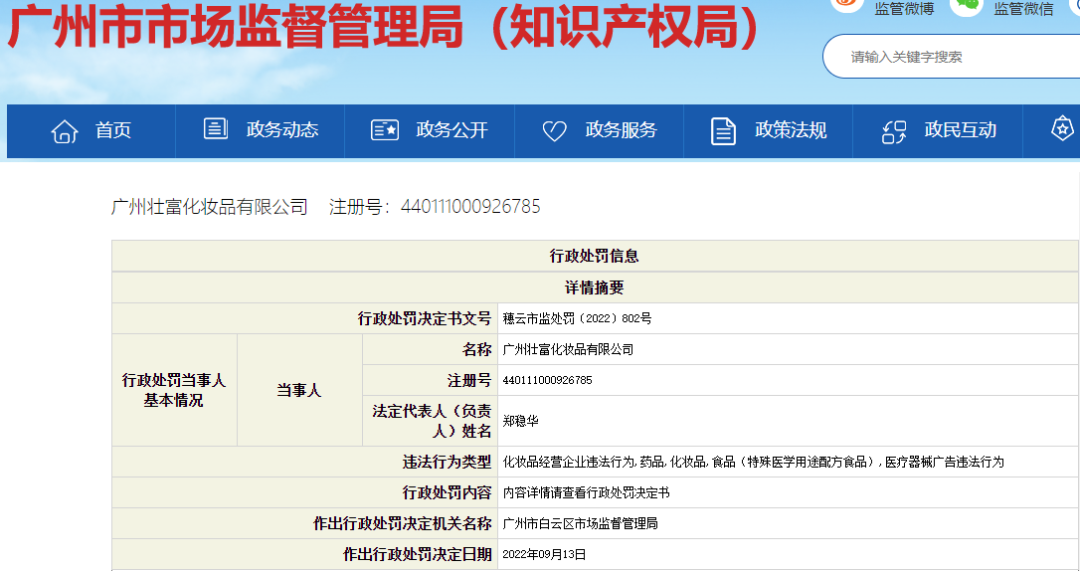1080x571 pixels.
Task: Click the authority value 广州市白云区市场监督管理局
Action: point(580,524)
